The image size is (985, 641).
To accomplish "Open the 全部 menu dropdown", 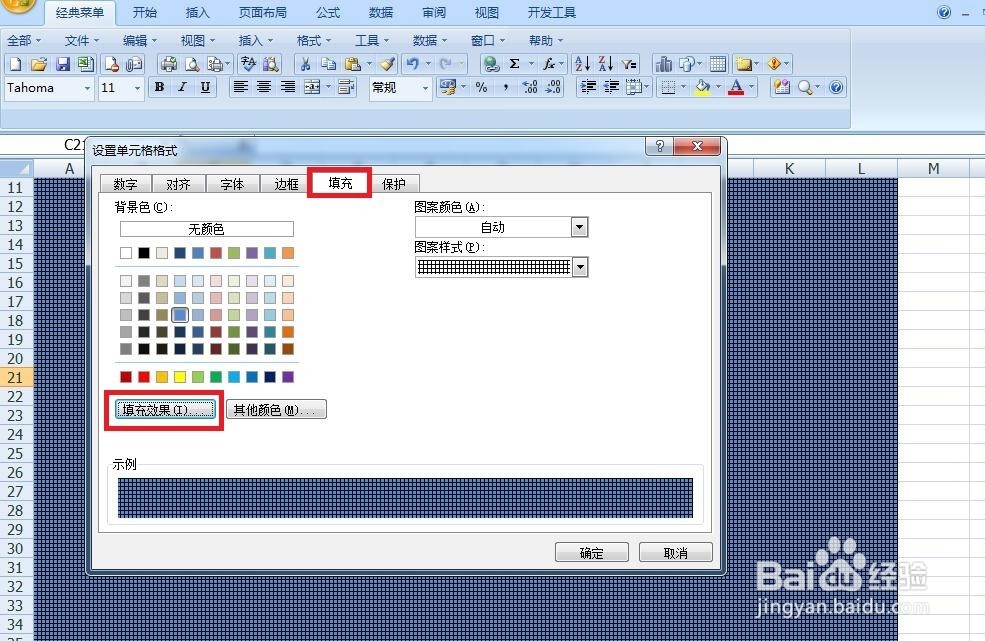I will pos(24,40).
